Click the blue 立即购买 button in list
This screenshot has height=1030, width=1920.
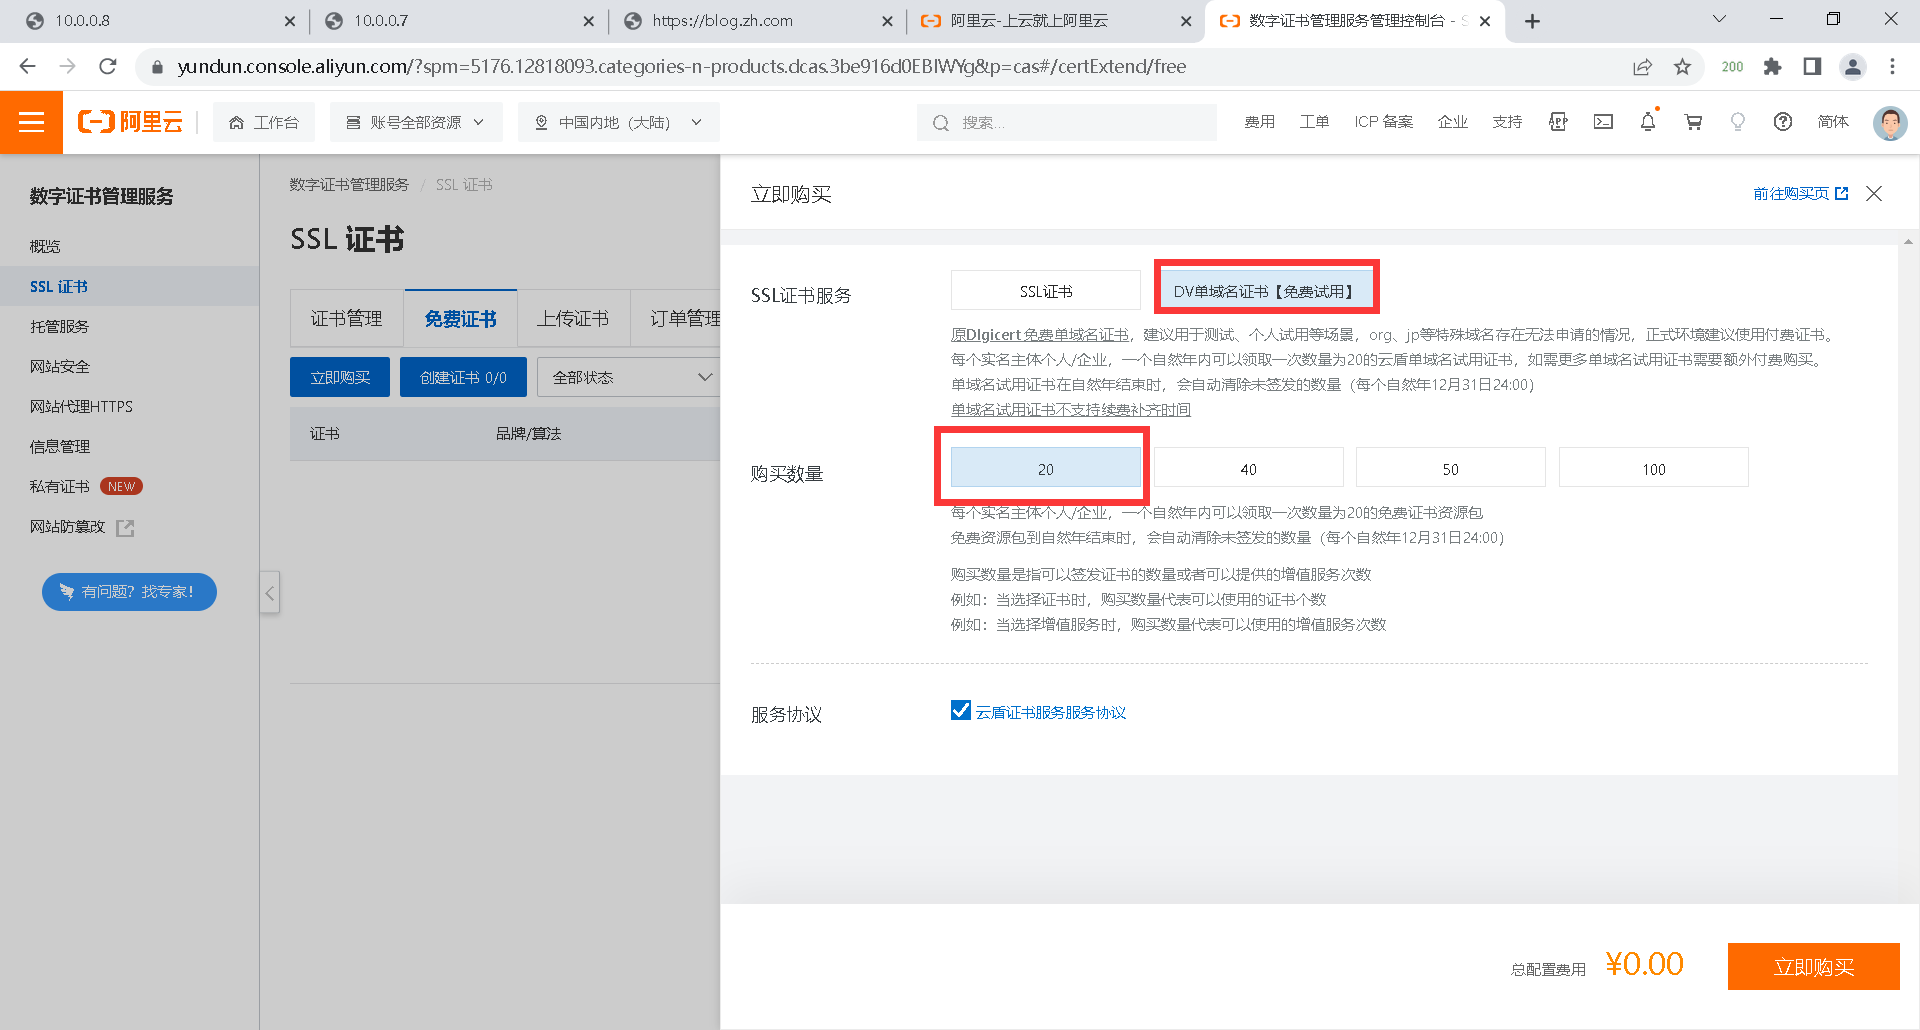pos(340,377)
